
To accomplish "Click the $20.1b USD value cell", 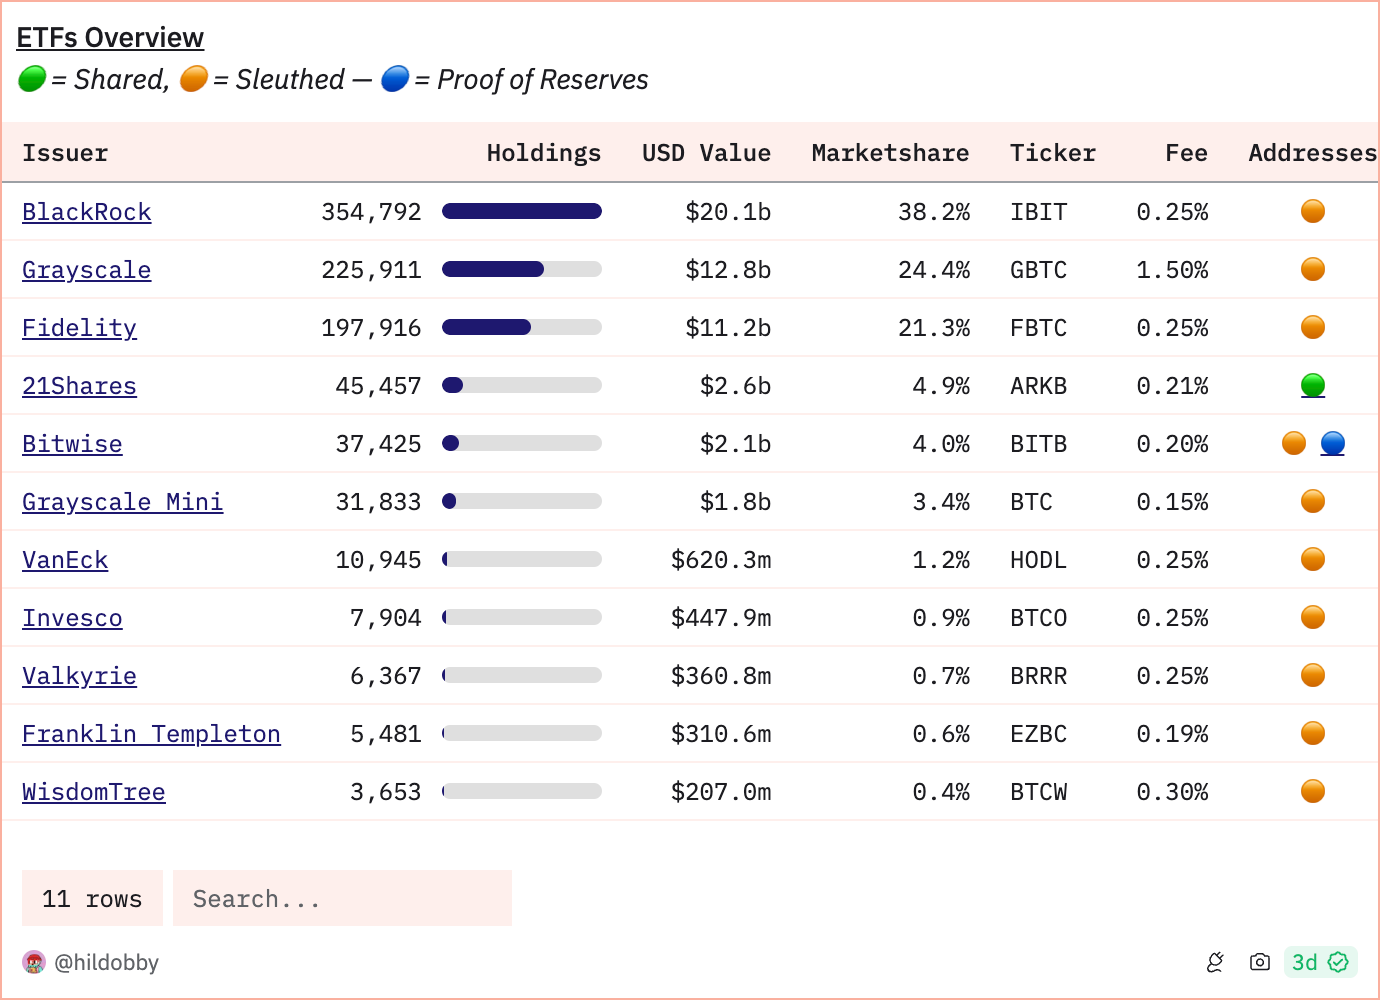I will tap(728, 212).
